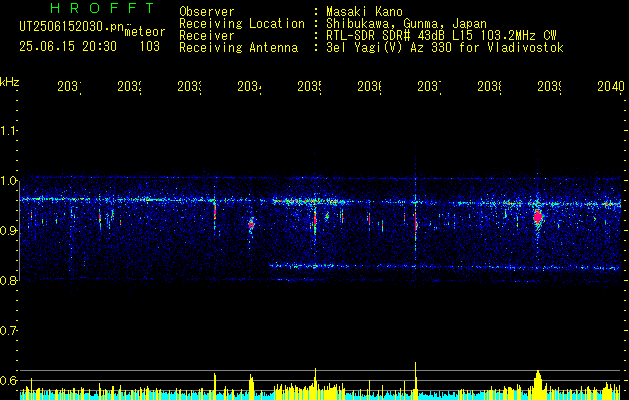Click the 'Receiving Location' label
The image size is (629, 400).
(242, 24)
